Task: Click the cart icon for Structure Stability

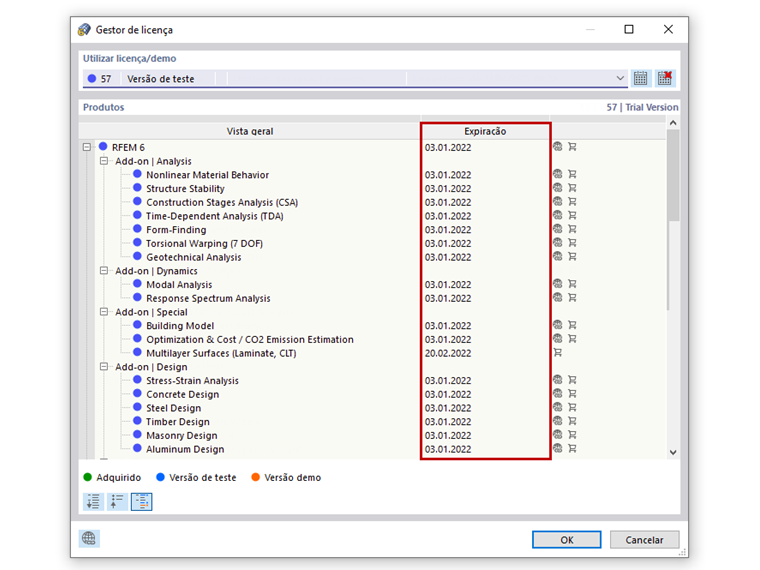Action: tap(572, 188)
